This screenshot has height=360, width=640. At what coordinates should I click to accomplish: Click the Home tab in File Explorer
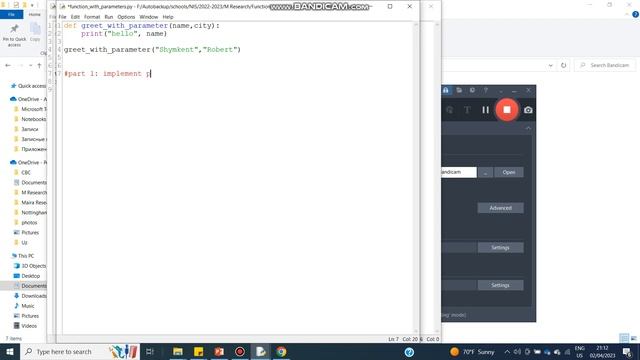click(x=34, y=14)
